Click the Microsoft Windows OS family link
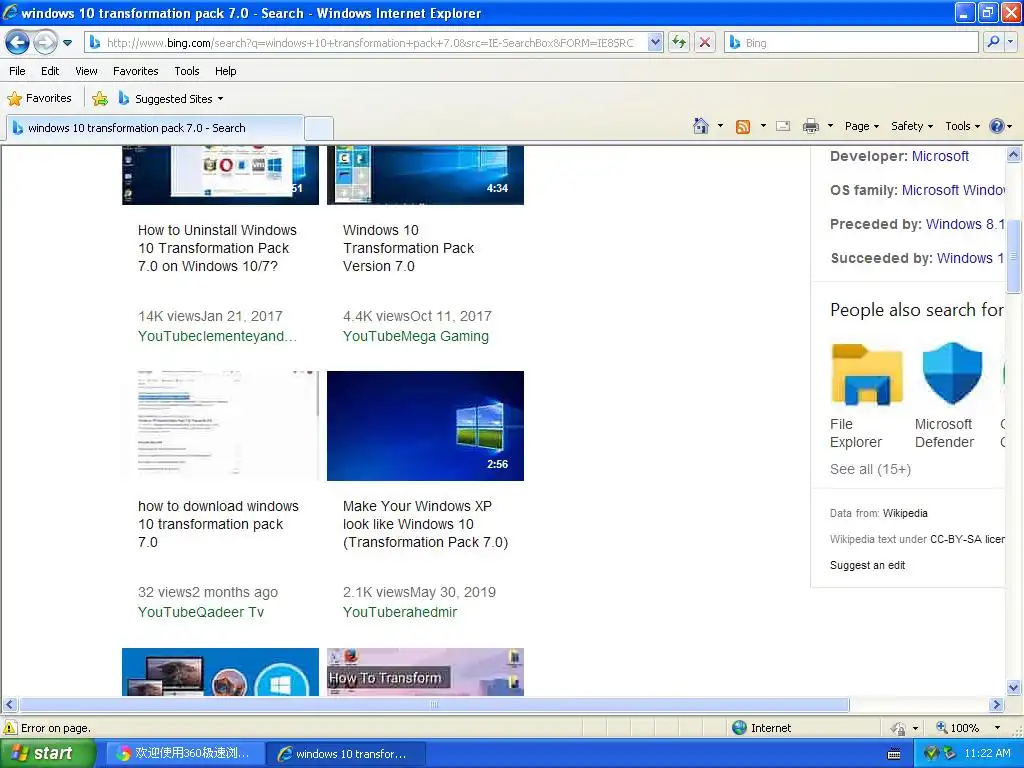 pos(953,190)
